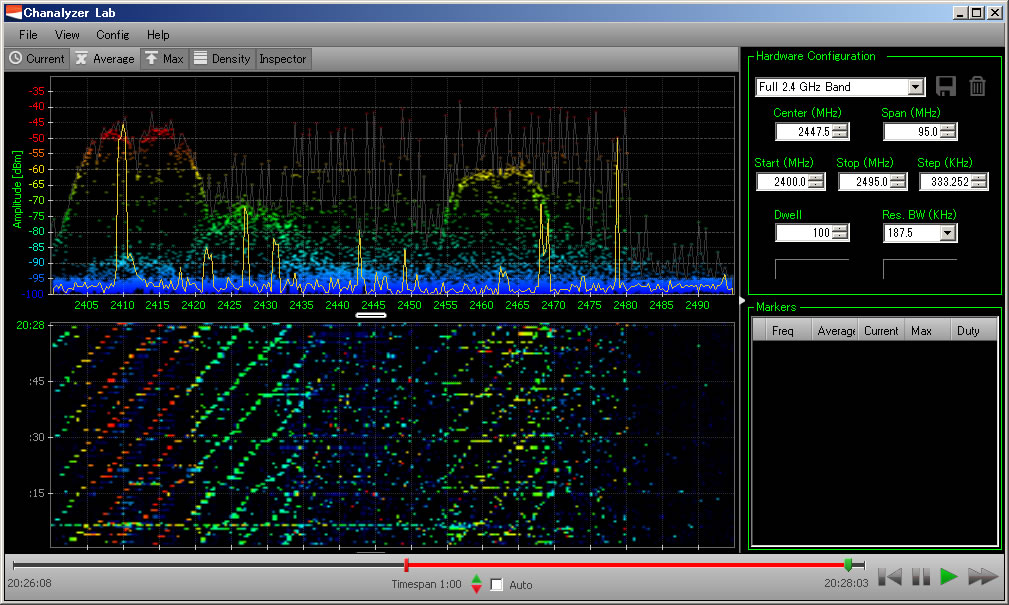
Task: Open the View menu
Action: (67, 35)
